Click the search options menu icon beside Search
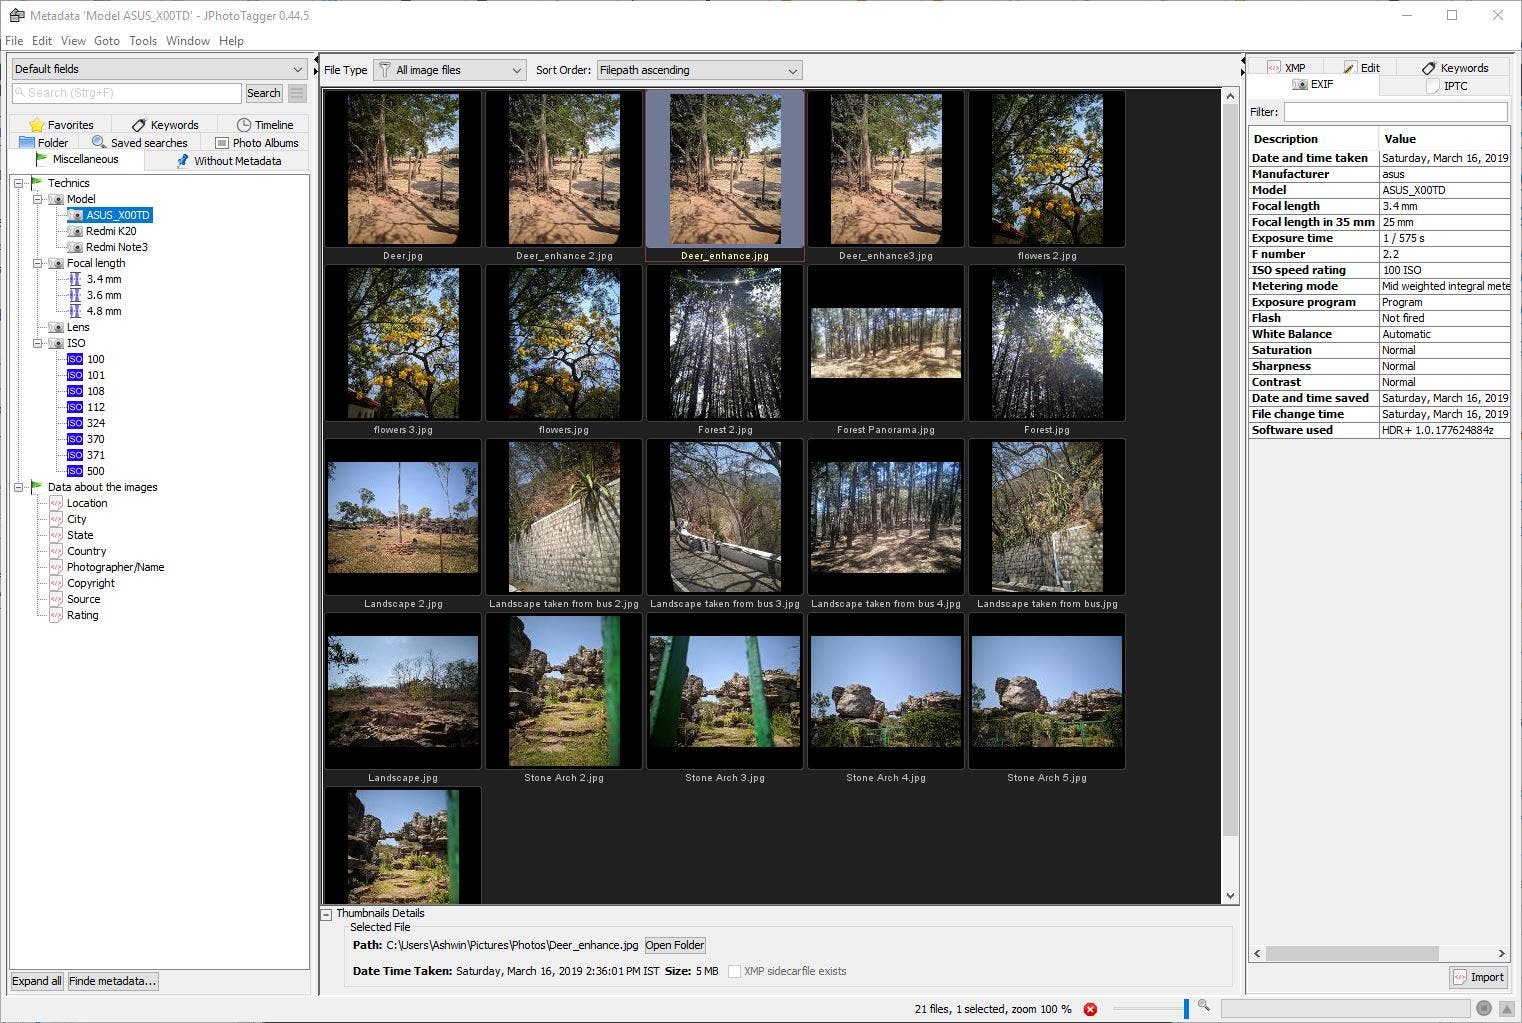 297,93
